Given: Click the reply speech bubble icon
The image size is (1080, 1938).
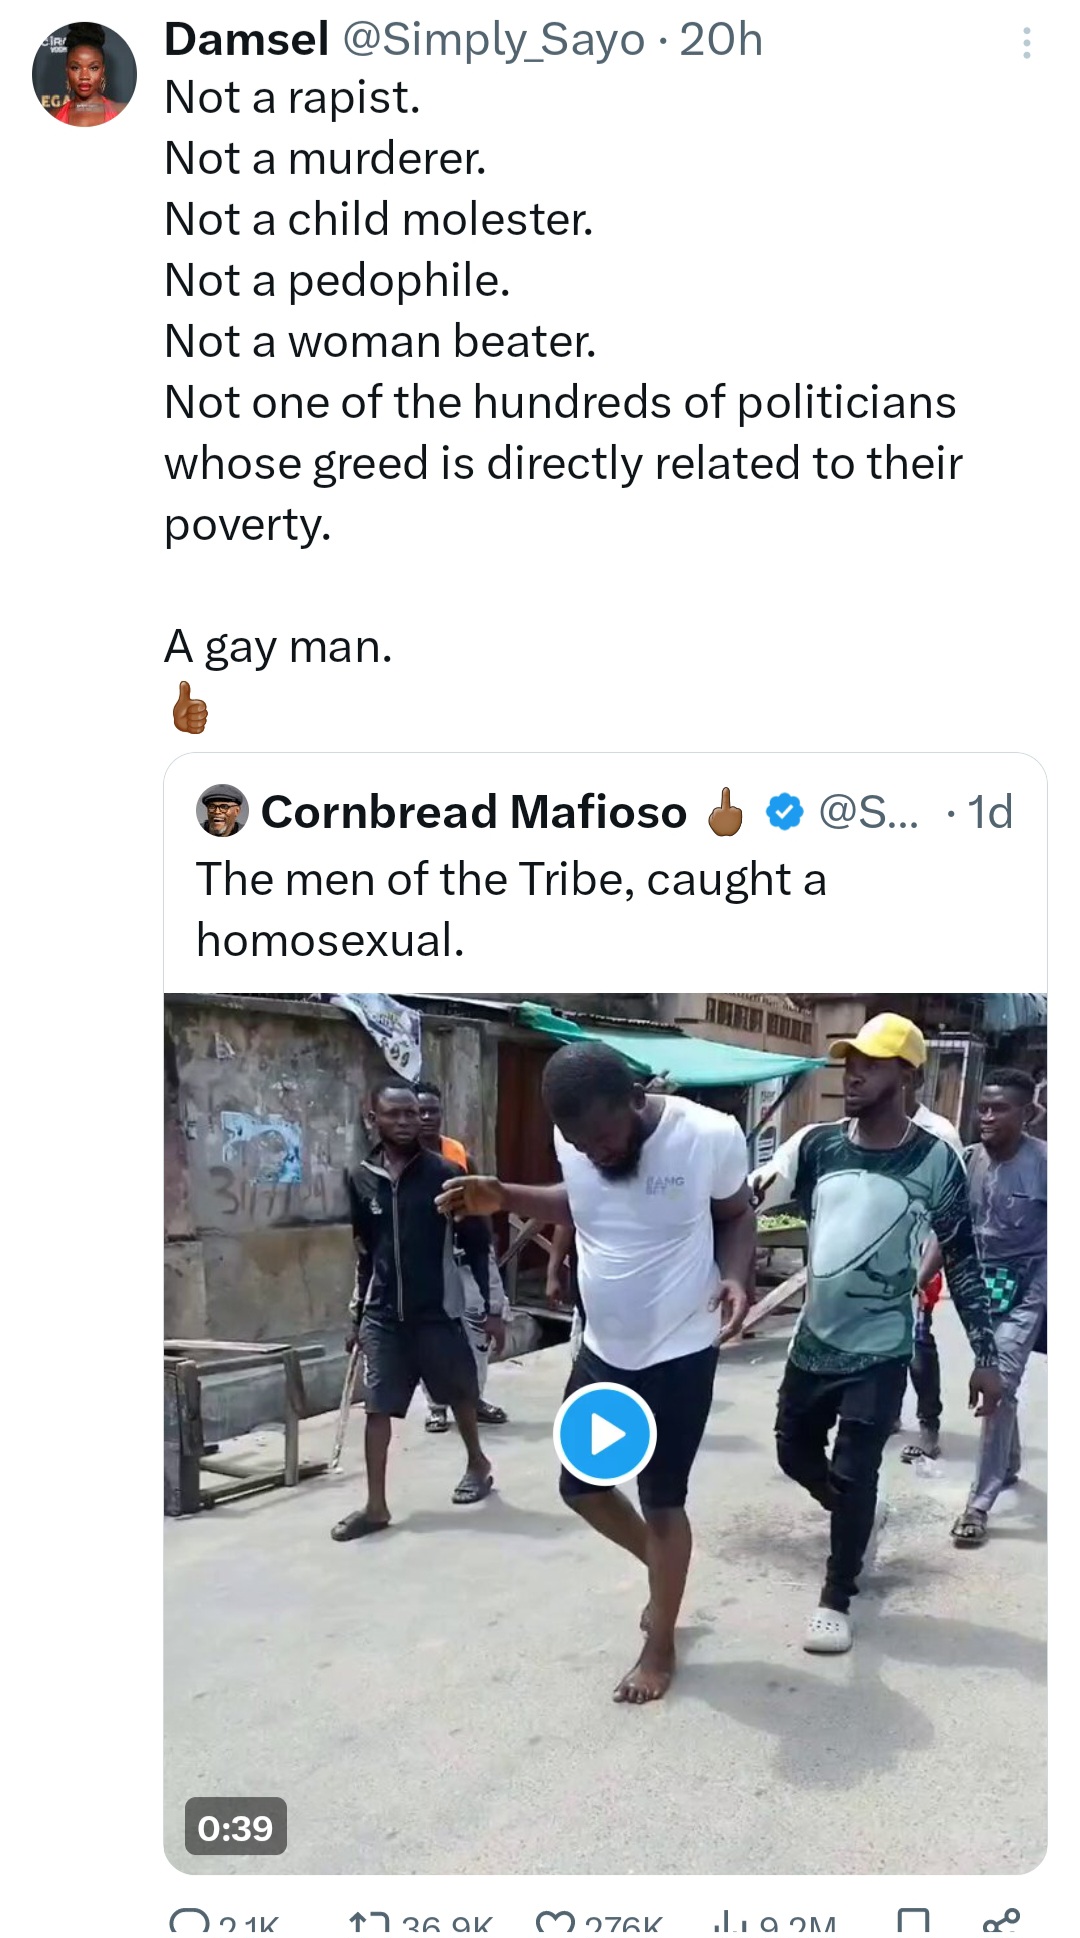Looking at the screenshot, I should [x=187, y=1921].
